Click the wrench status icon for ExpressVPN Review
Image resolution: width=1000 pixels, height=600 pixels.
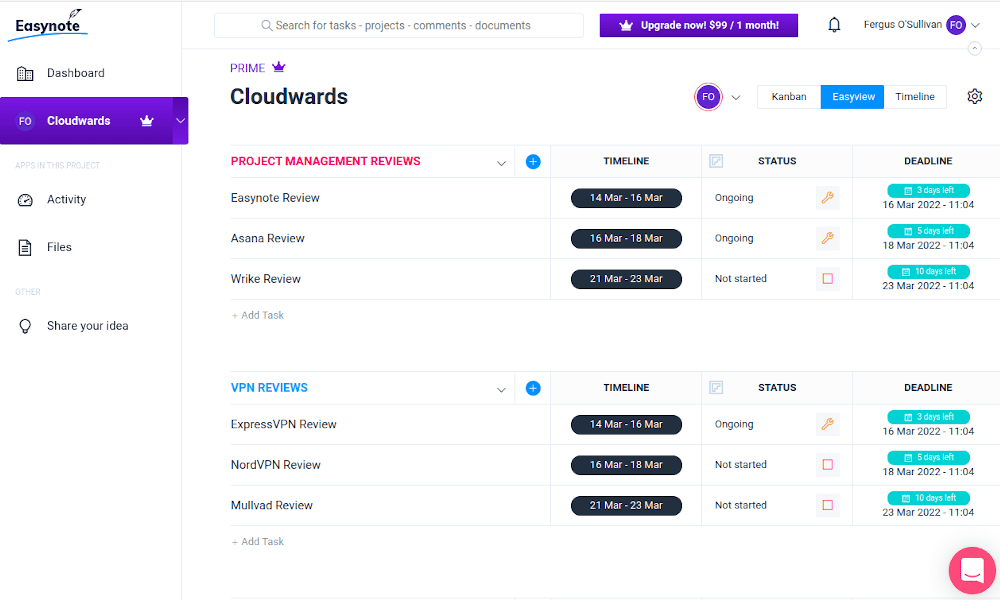(827, 424)
